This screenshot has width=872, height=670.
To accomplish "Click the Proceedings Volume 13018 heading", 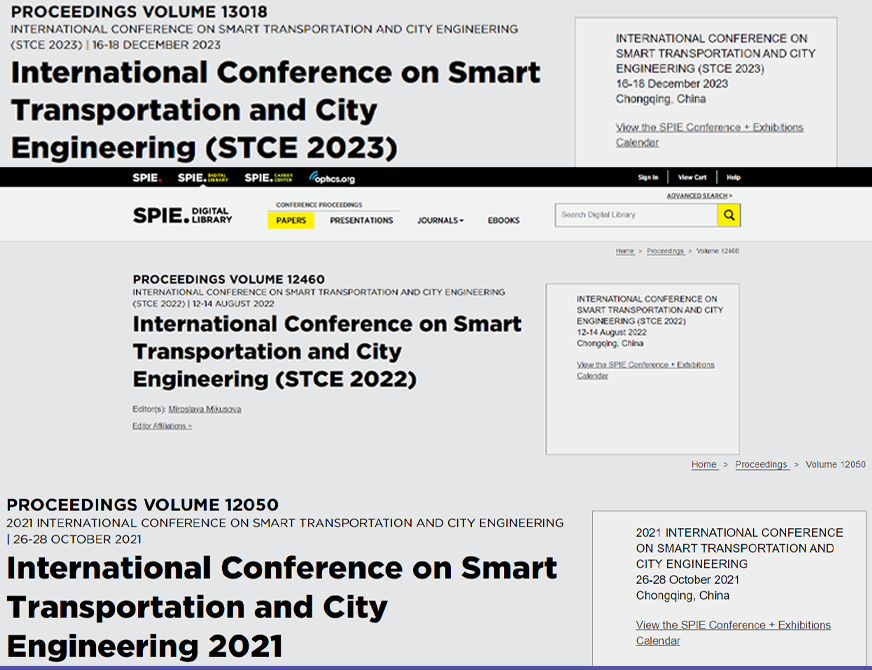I will point(139,11).
